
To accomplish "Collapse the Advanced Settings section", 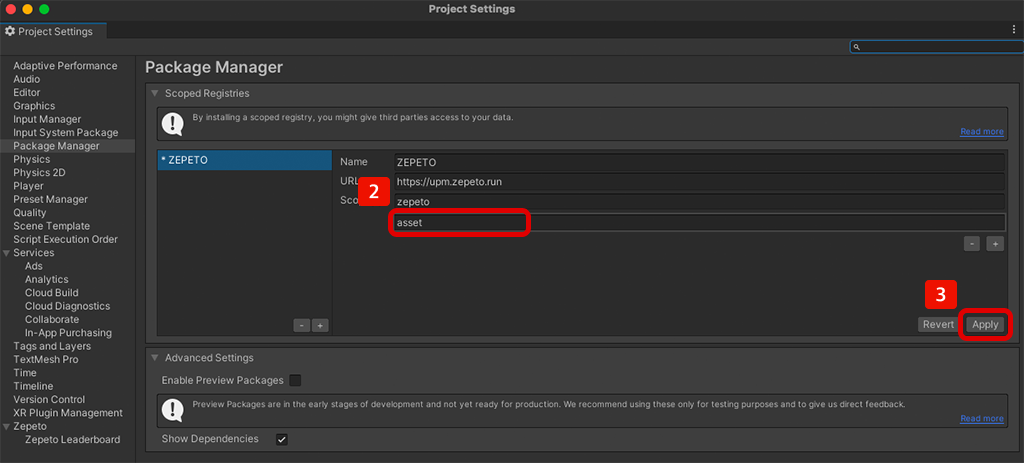I will coord(155,358).
